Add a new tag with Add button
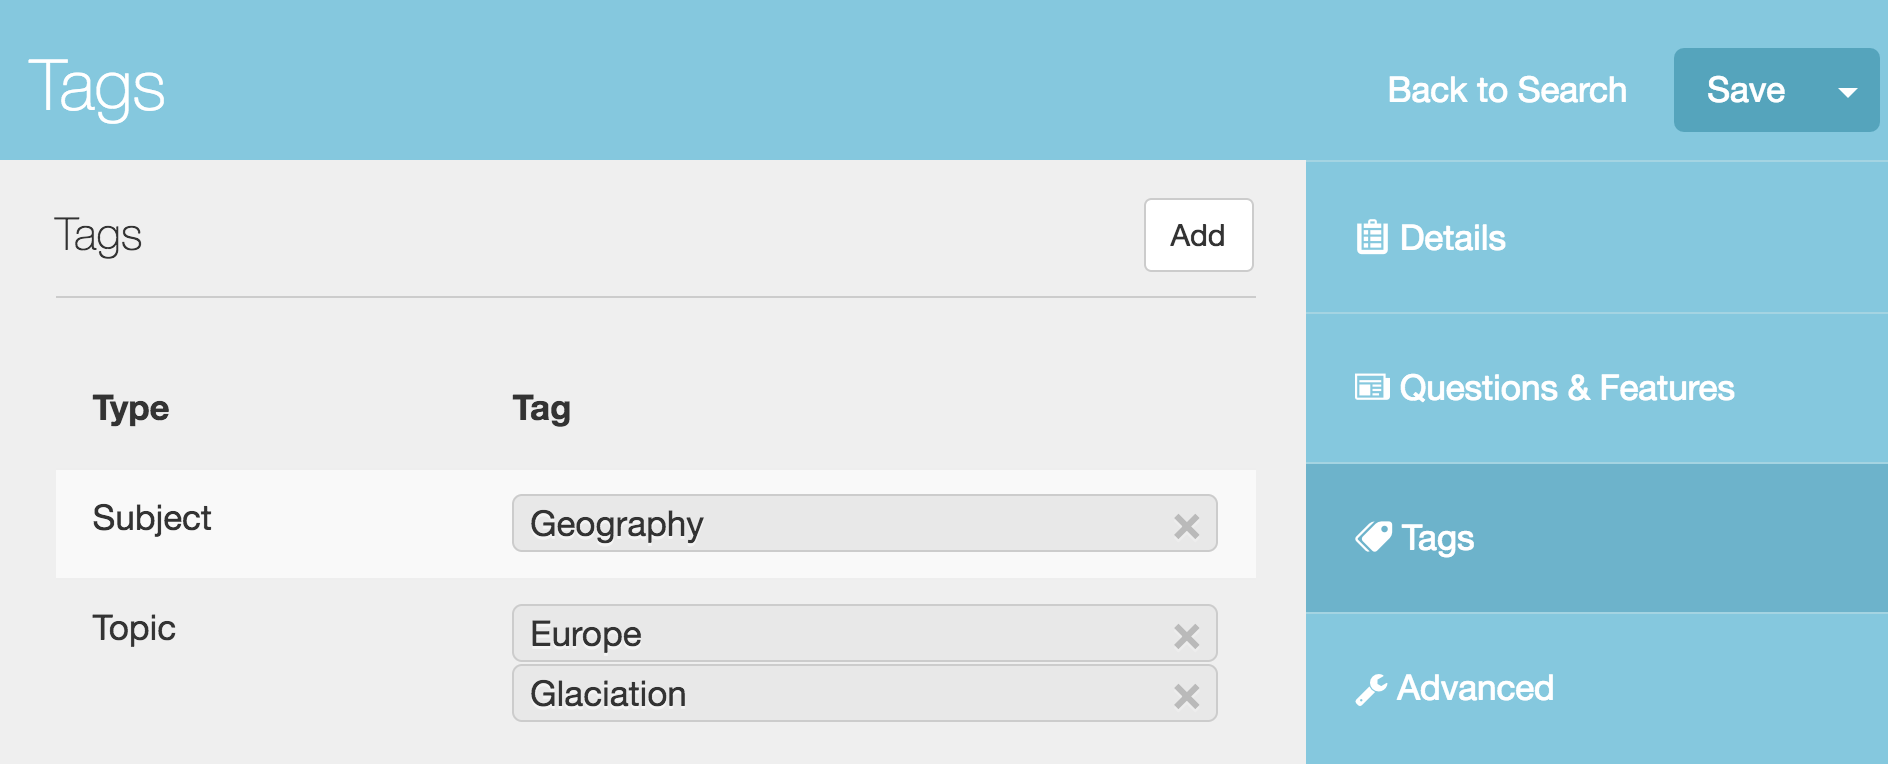This screenshot has height=764, width=1888. click(1198, 235)
